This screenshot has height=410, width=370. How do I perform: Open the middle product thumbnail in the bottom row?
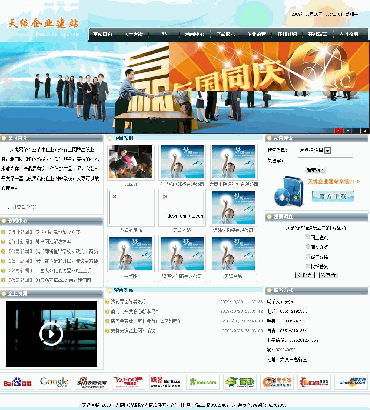click(182, 253)
